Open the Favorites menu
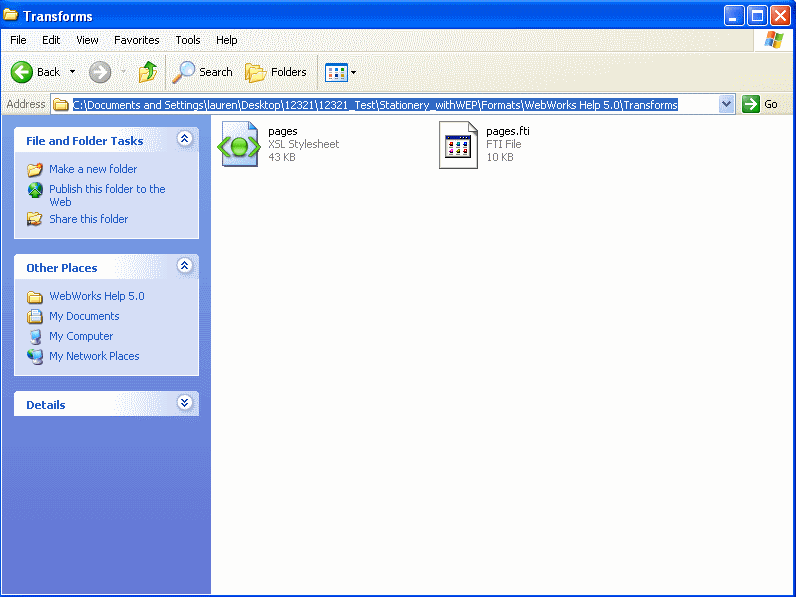 pyautogui.click(x=136, y=40)
